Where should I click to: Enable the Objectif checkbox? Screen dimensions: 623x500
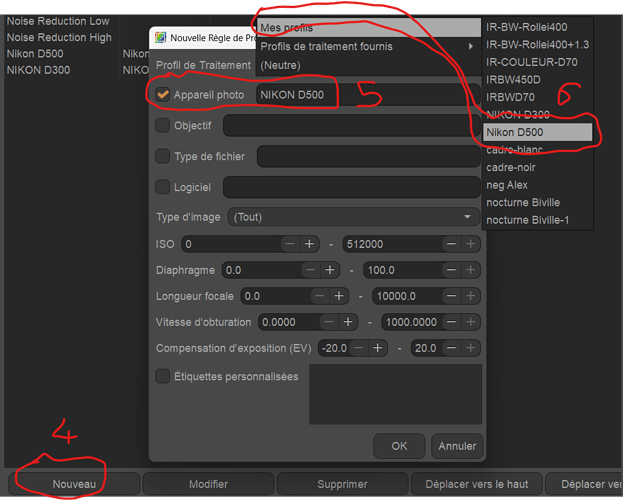[163, 126]
